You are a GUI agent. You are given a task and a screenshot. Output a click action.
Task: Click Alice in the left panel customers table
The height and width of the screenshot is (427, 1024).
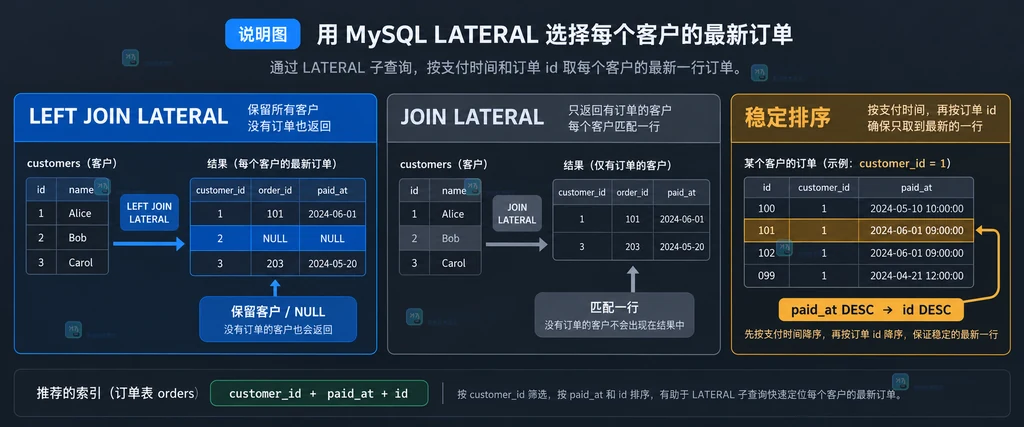[80, 213]
